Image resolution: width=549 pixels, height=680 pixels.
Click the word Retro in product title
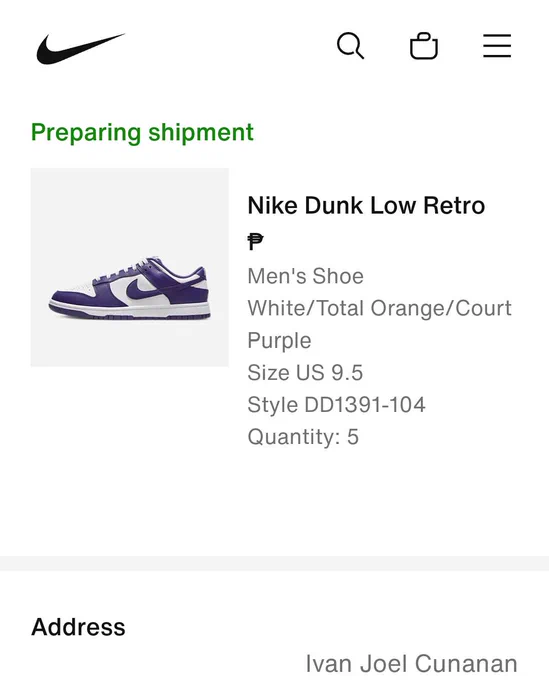(x=454, y=205)
